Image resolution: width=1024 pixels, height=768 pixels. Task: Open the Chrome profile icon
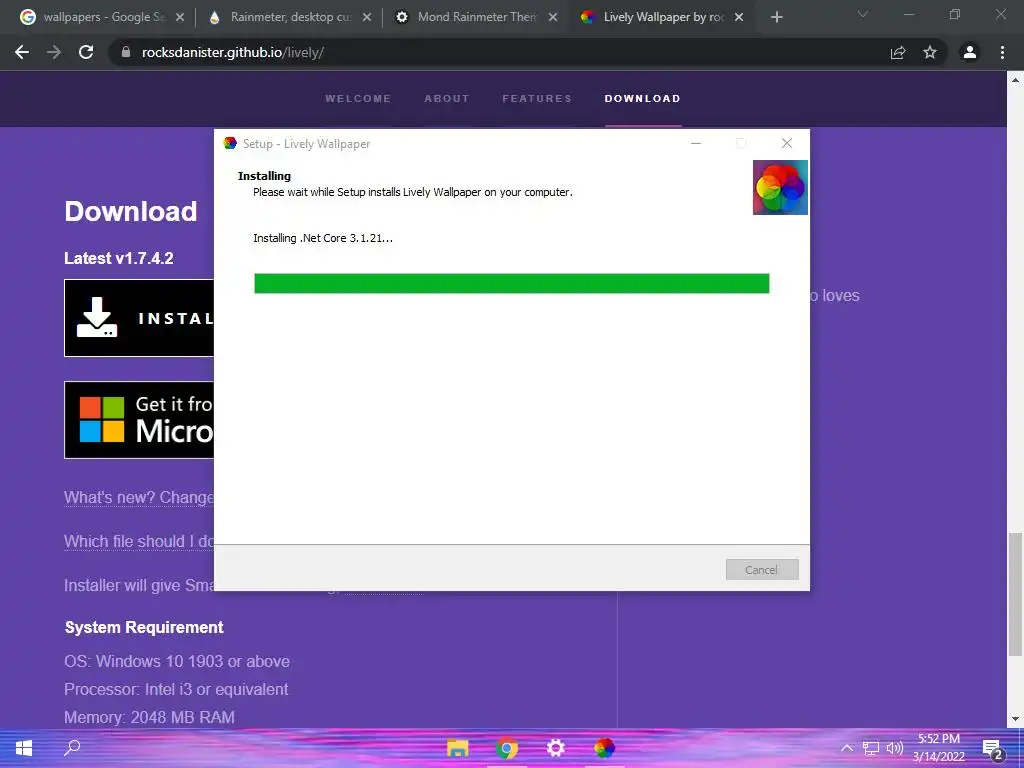[x=970, y=52]
